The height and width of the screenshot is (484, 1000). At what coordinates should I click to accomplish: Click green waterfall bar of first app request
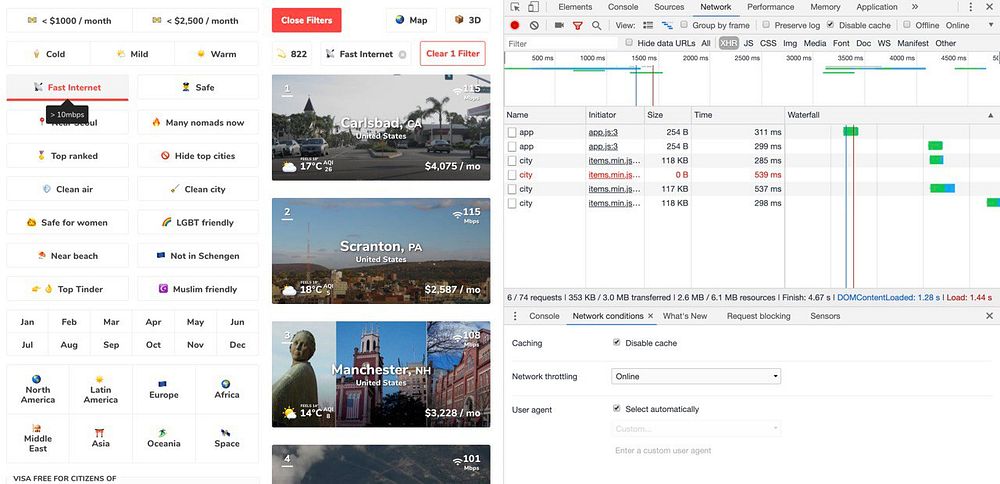coord(851,131)
